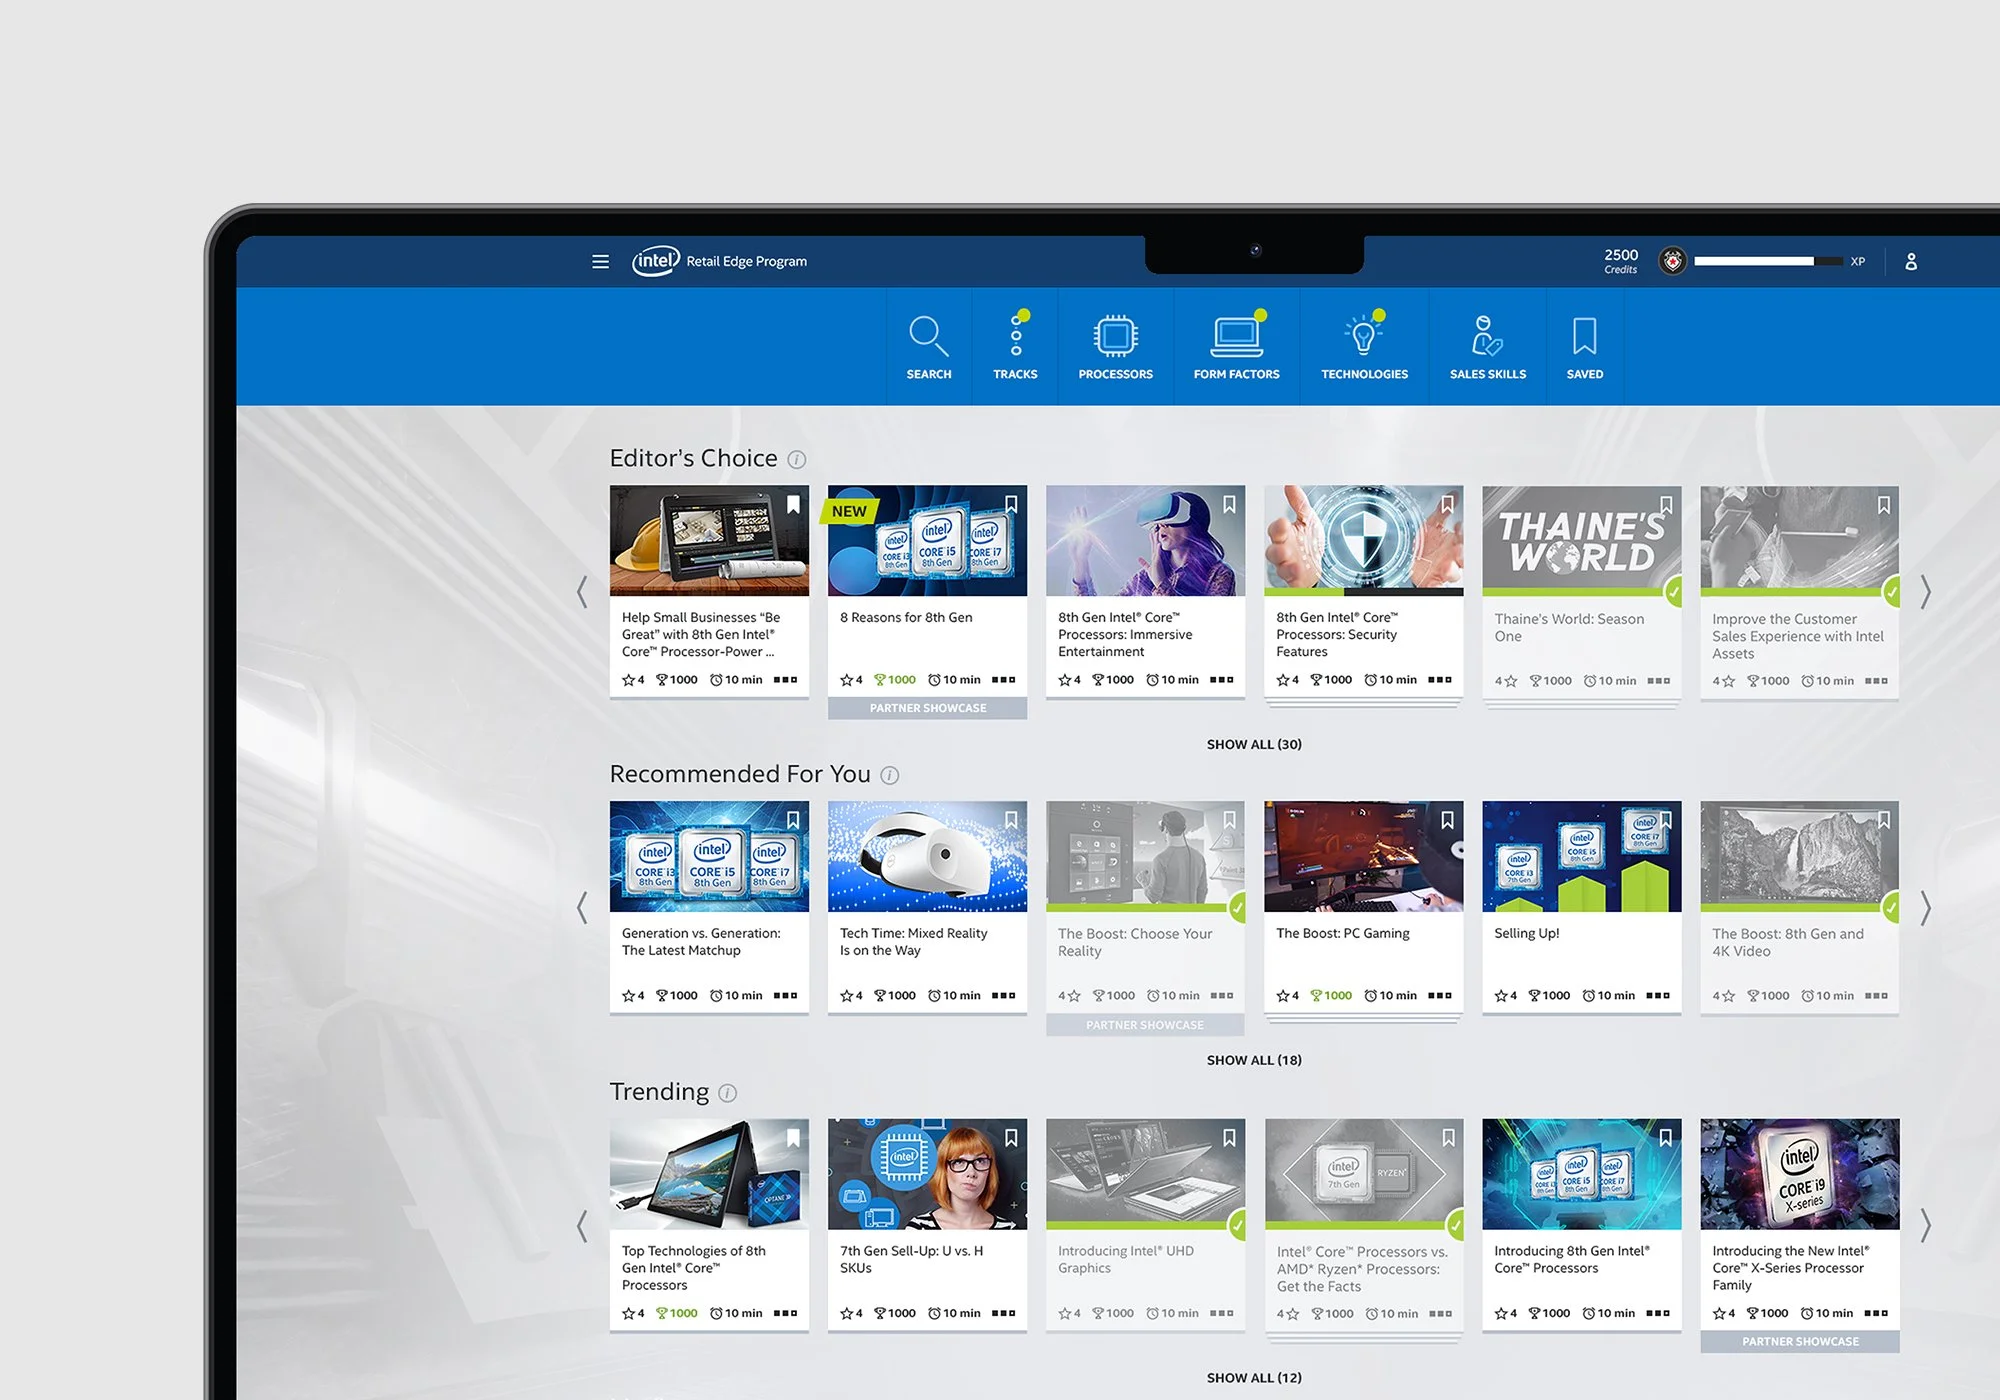Image resolution: width=2000 pixels, height=1400 pixels.
Task: Open the Form Factors laptop icon
Action: (1236, 337)
